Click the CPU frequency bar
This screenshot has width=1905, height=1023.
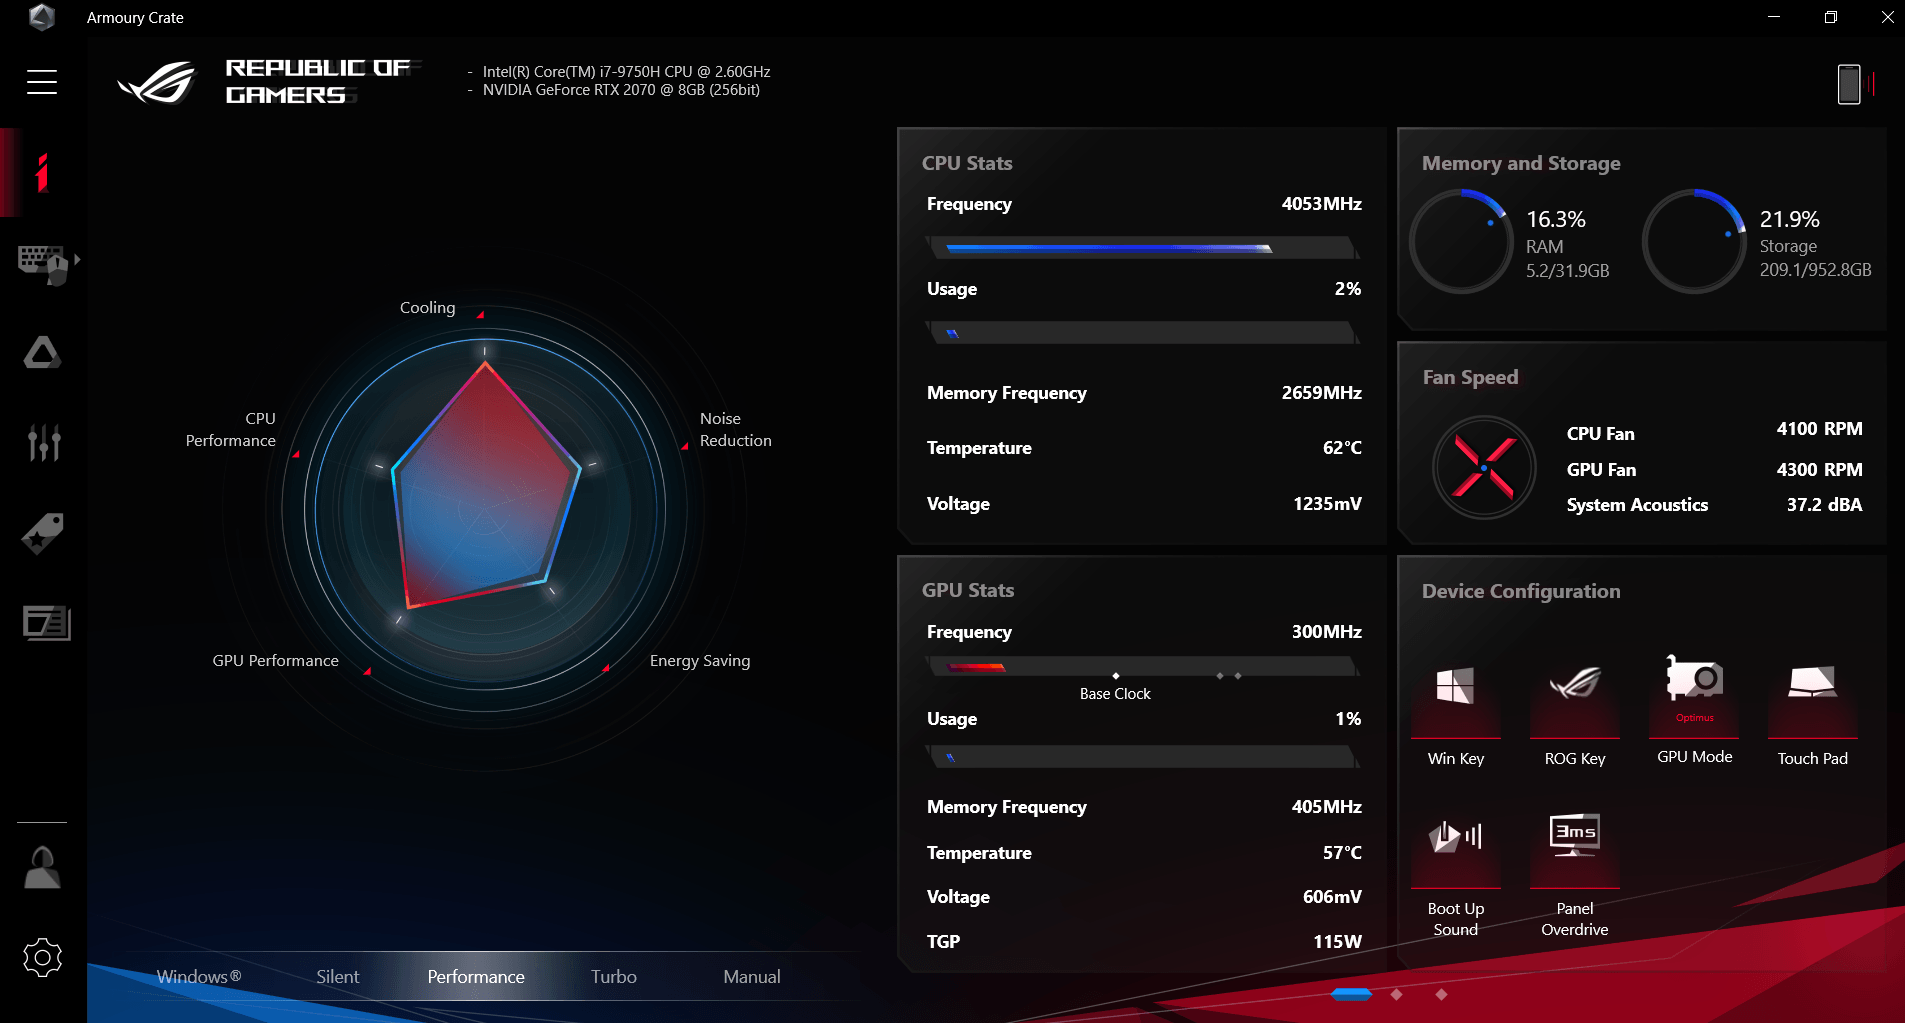[1142, 248]
